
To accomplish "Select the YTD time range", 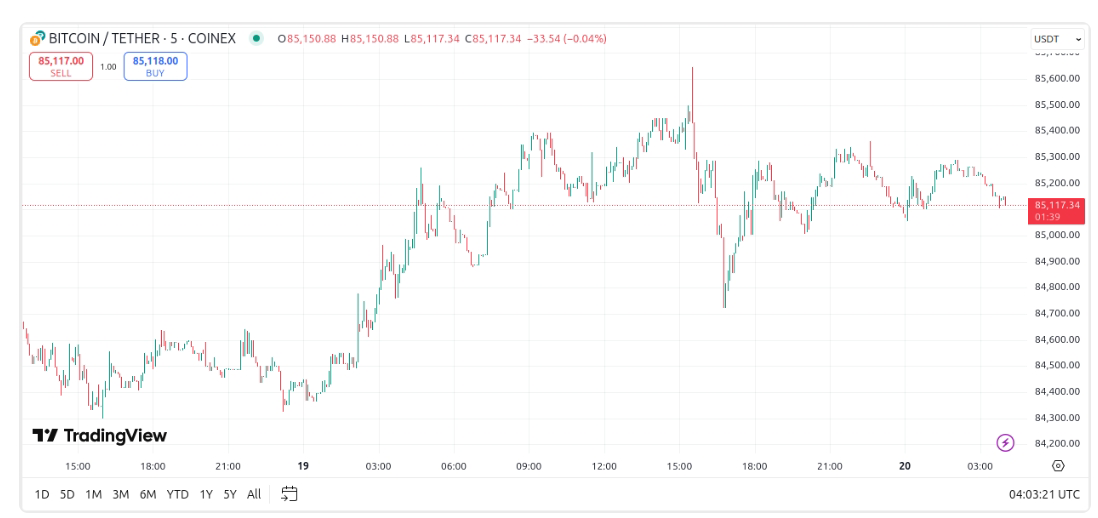I will pyautogui.click(x=178, y=494).
